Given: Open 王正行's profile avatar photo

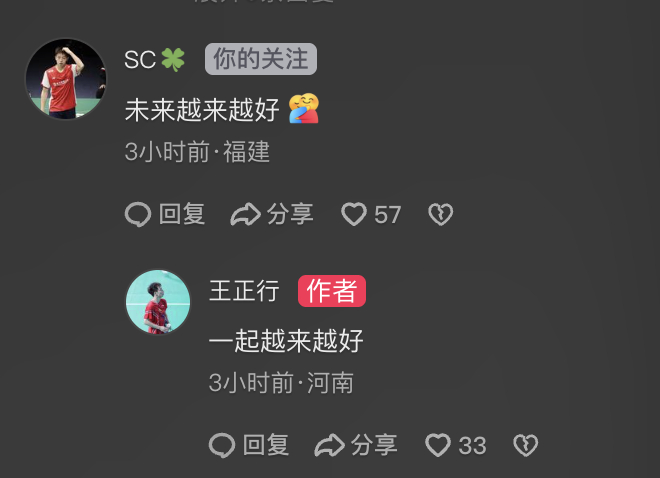Looking at the screenshot, I should (158, 302).
